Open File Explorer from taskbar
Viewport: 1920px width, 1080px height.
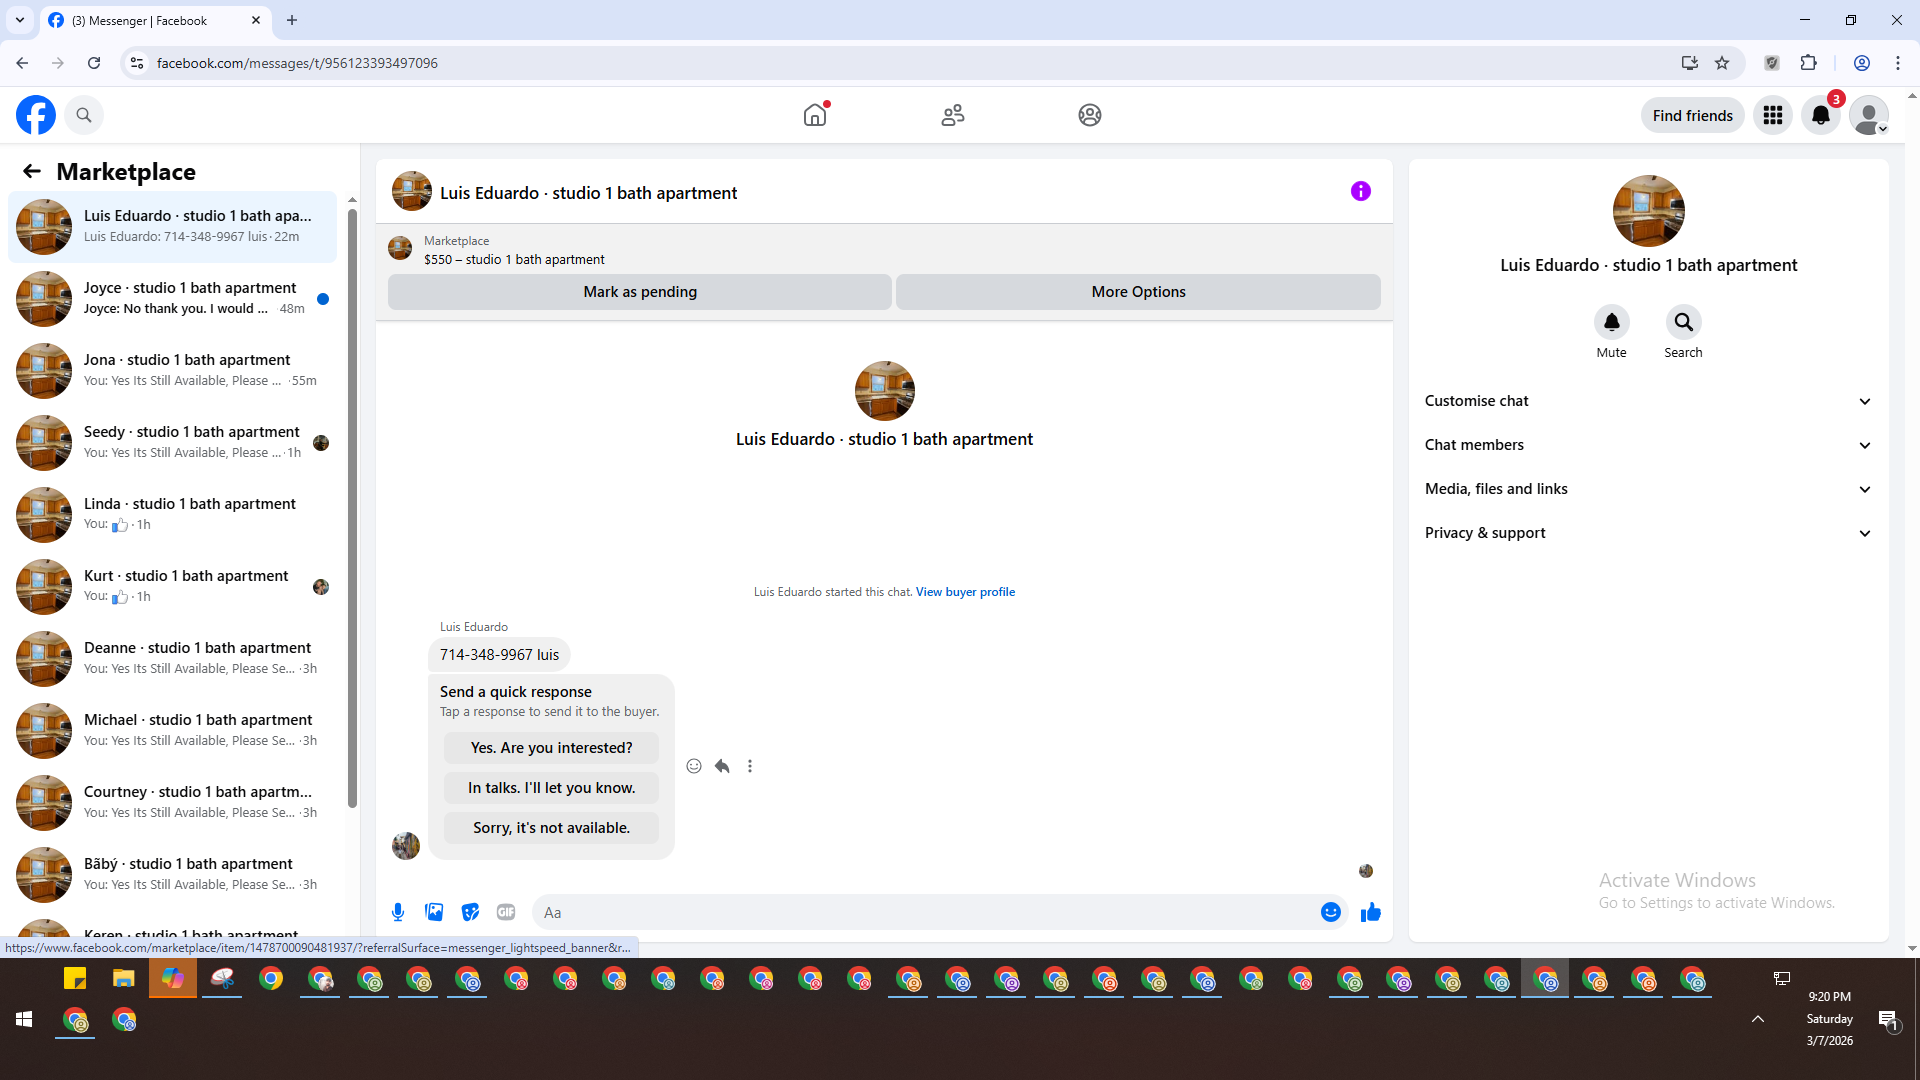[123, 978]
